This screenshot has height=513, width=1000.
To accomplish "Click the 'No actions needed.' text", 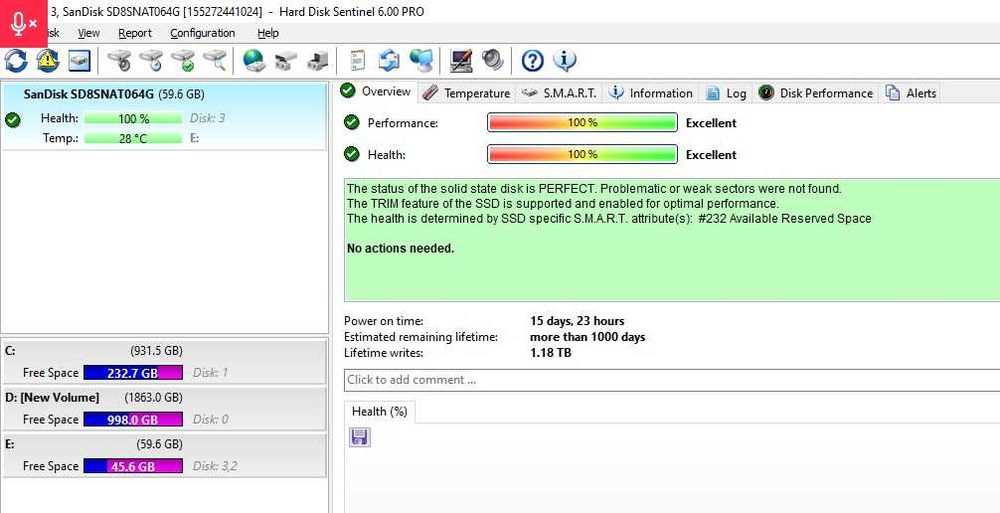I will [x=401, y=249].
